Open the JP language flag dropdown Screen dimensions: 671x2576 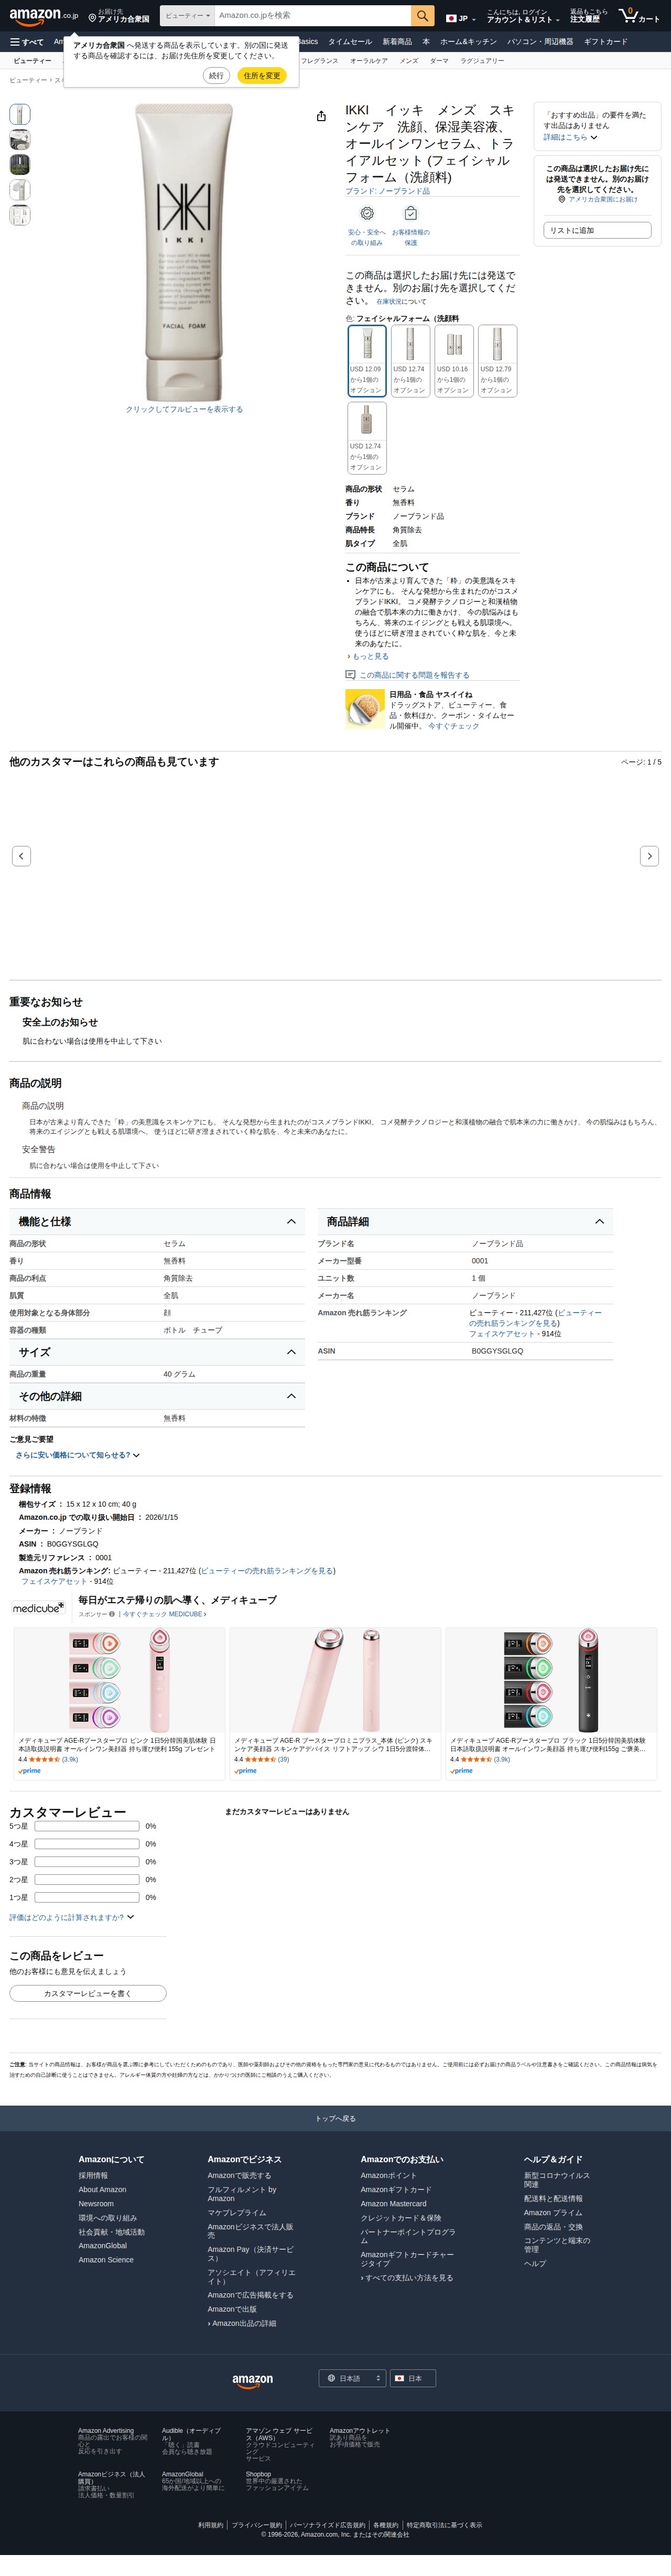(461, 18)
